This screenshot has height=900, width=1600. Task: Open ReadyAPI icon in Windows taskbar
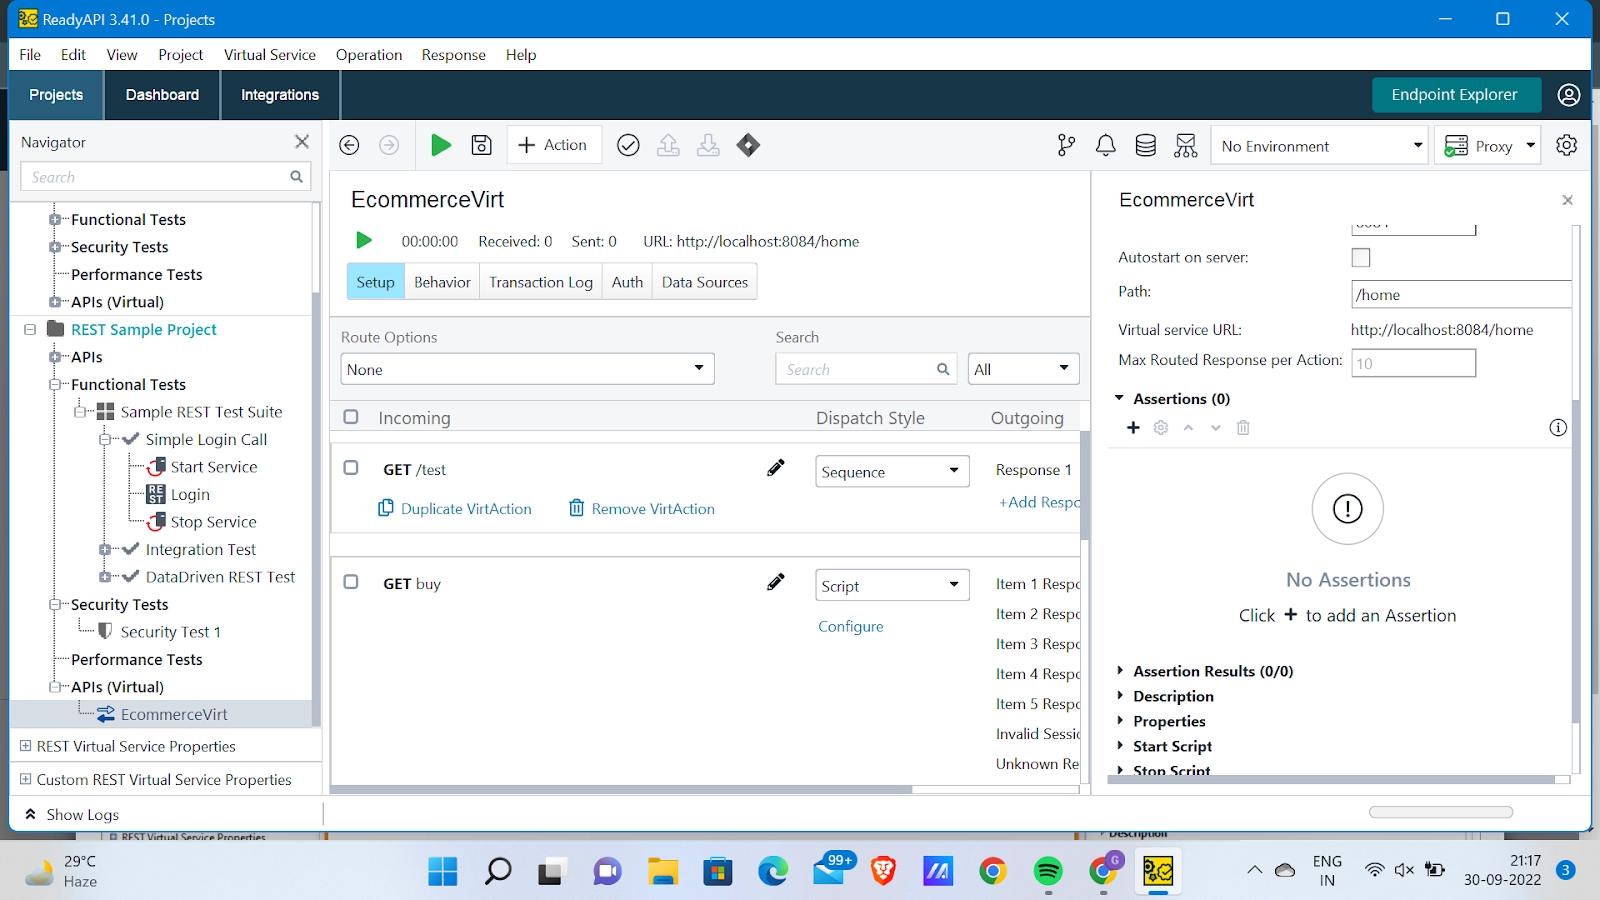point(1158,872)
